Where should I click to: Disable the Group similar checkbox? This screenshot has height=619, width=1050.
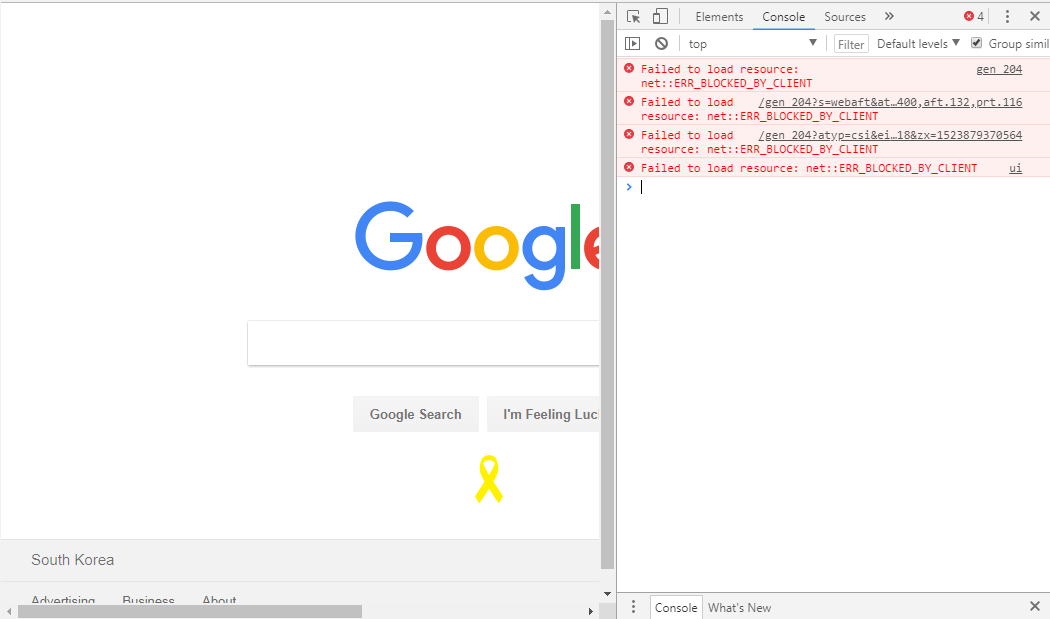[976, 43]
